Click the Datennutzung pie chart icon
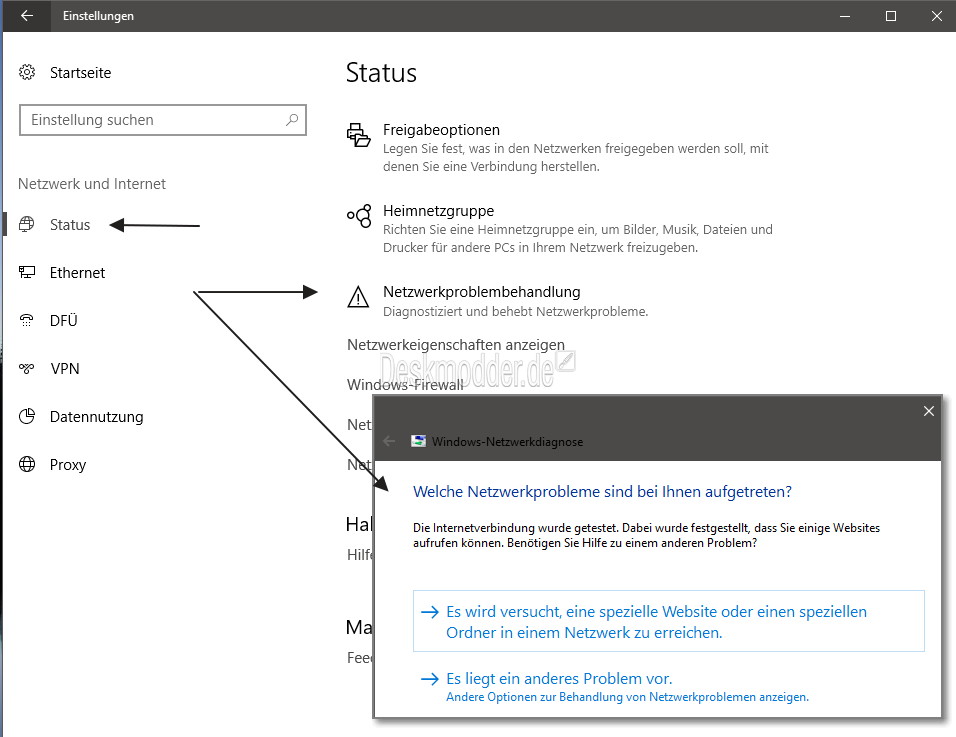The width and height of the screenshot is (956, 737). click(27, 416)
